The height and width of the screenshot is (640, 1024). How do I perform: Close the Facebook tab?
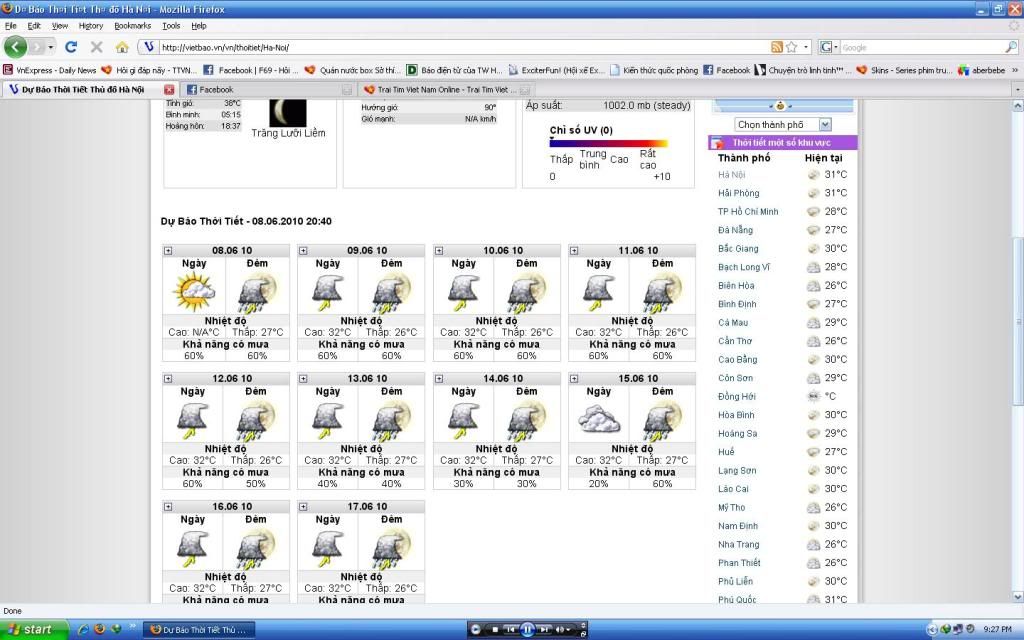click(347, 89)
